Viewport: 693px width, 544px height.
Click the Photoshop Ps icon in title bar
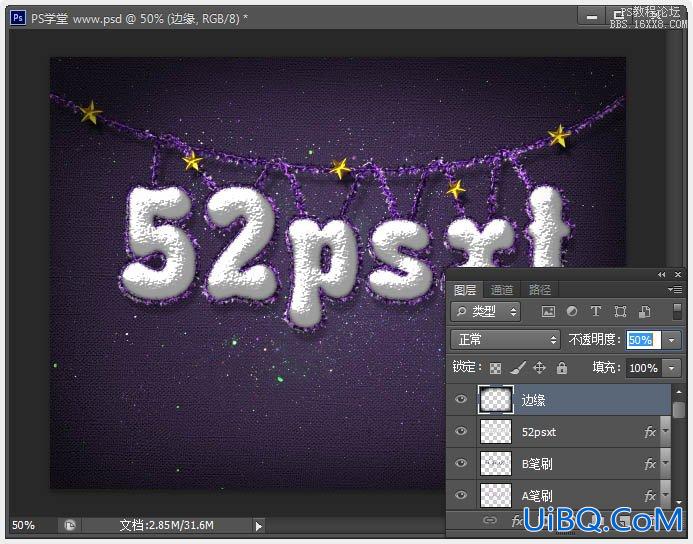tap(18, 18)
